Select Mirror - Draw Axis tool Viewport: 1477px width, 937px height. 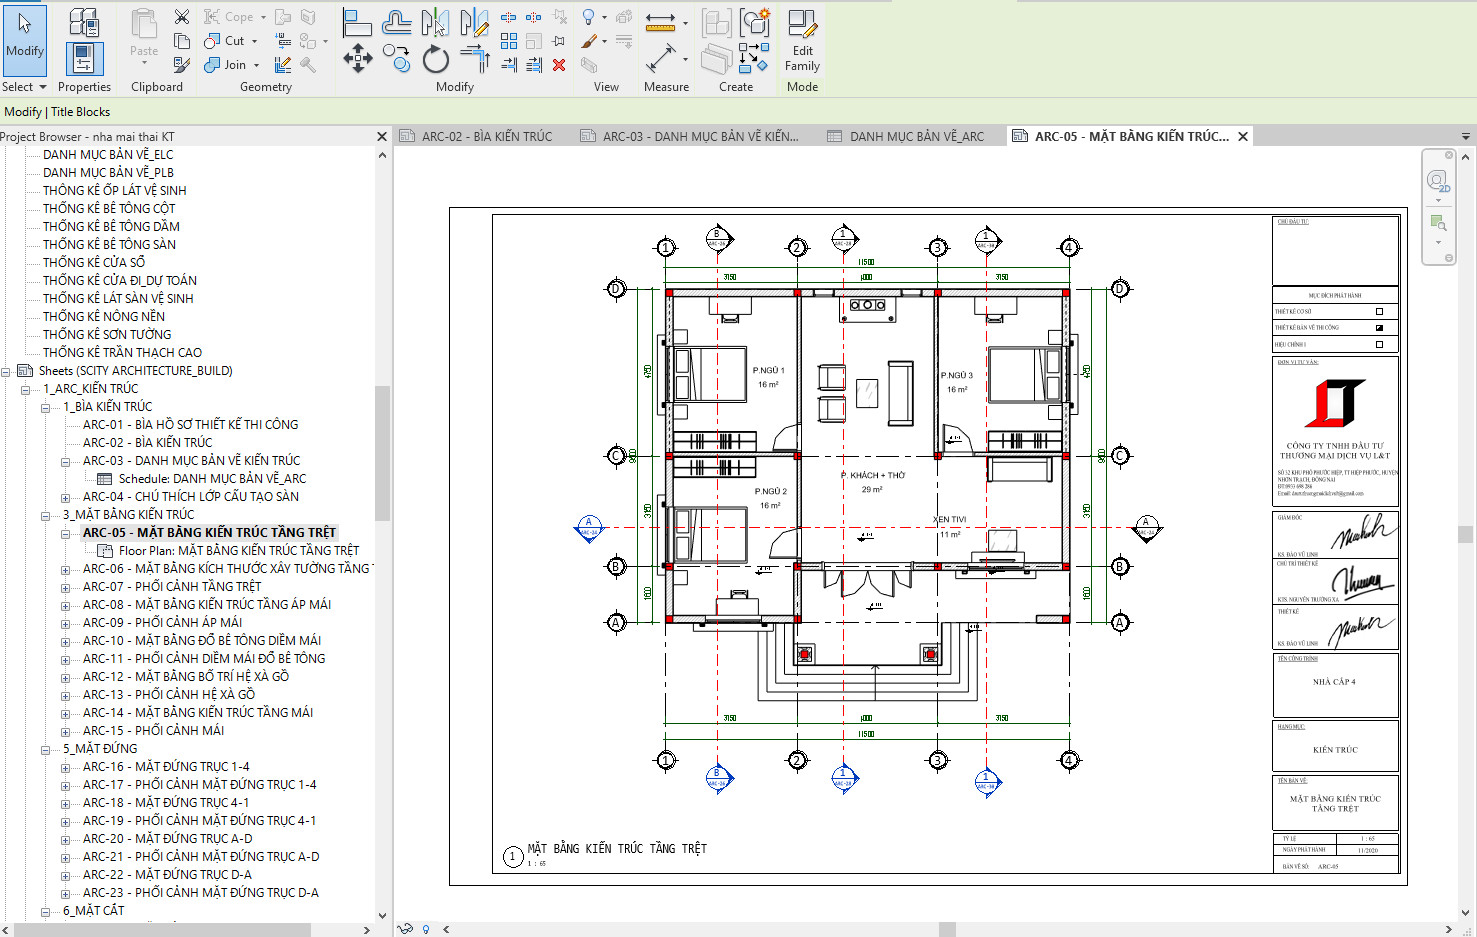click(474, 23)
